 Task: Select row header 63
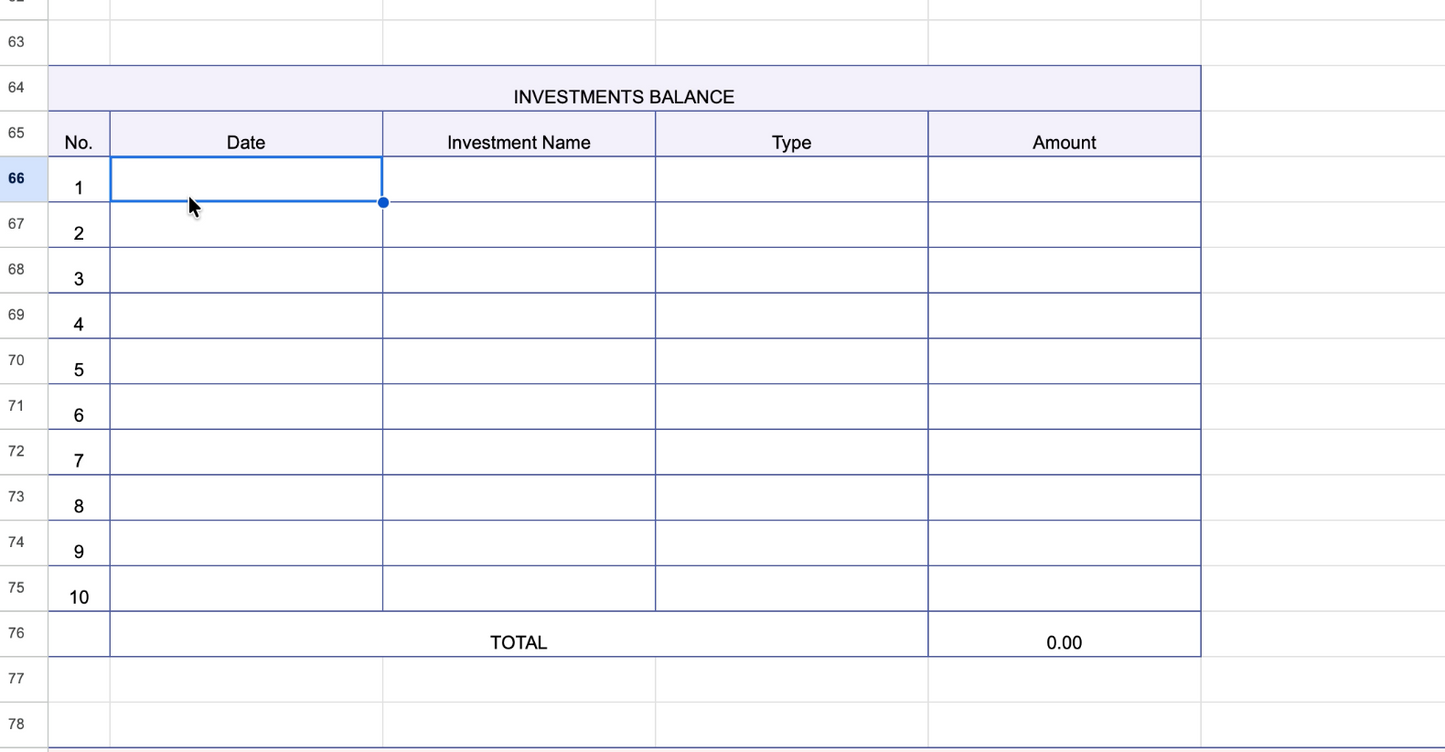click(24, 43)
